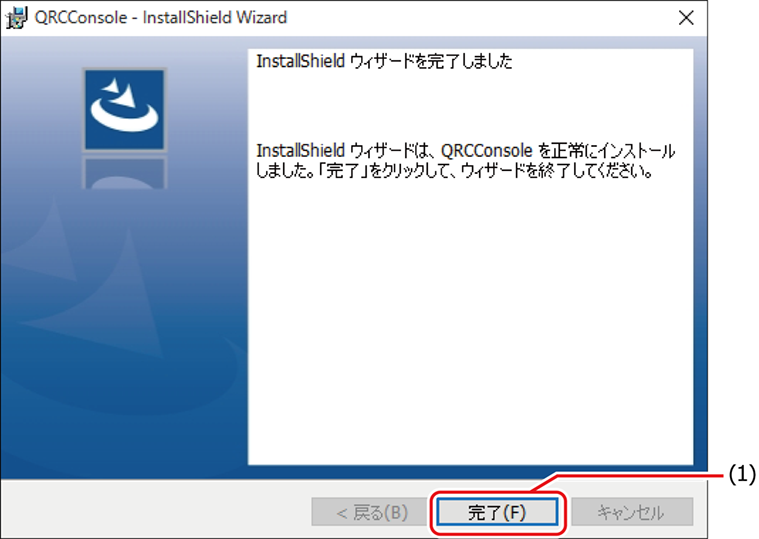Click the QRCConsole installed successfully message
The width and height of the screenshot is (759, 539).
tap(465, 161)
